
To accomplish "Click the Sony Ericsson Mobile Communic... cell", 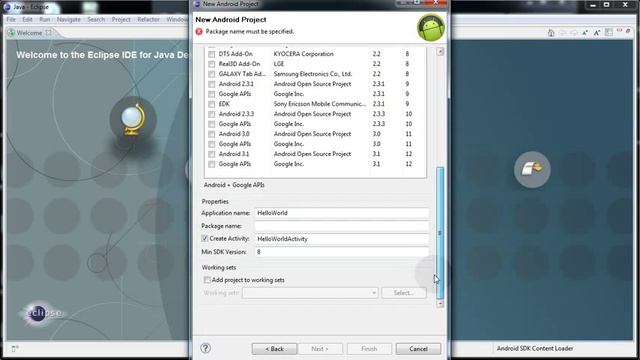I will pyautogui.click(x=320, y=104).
